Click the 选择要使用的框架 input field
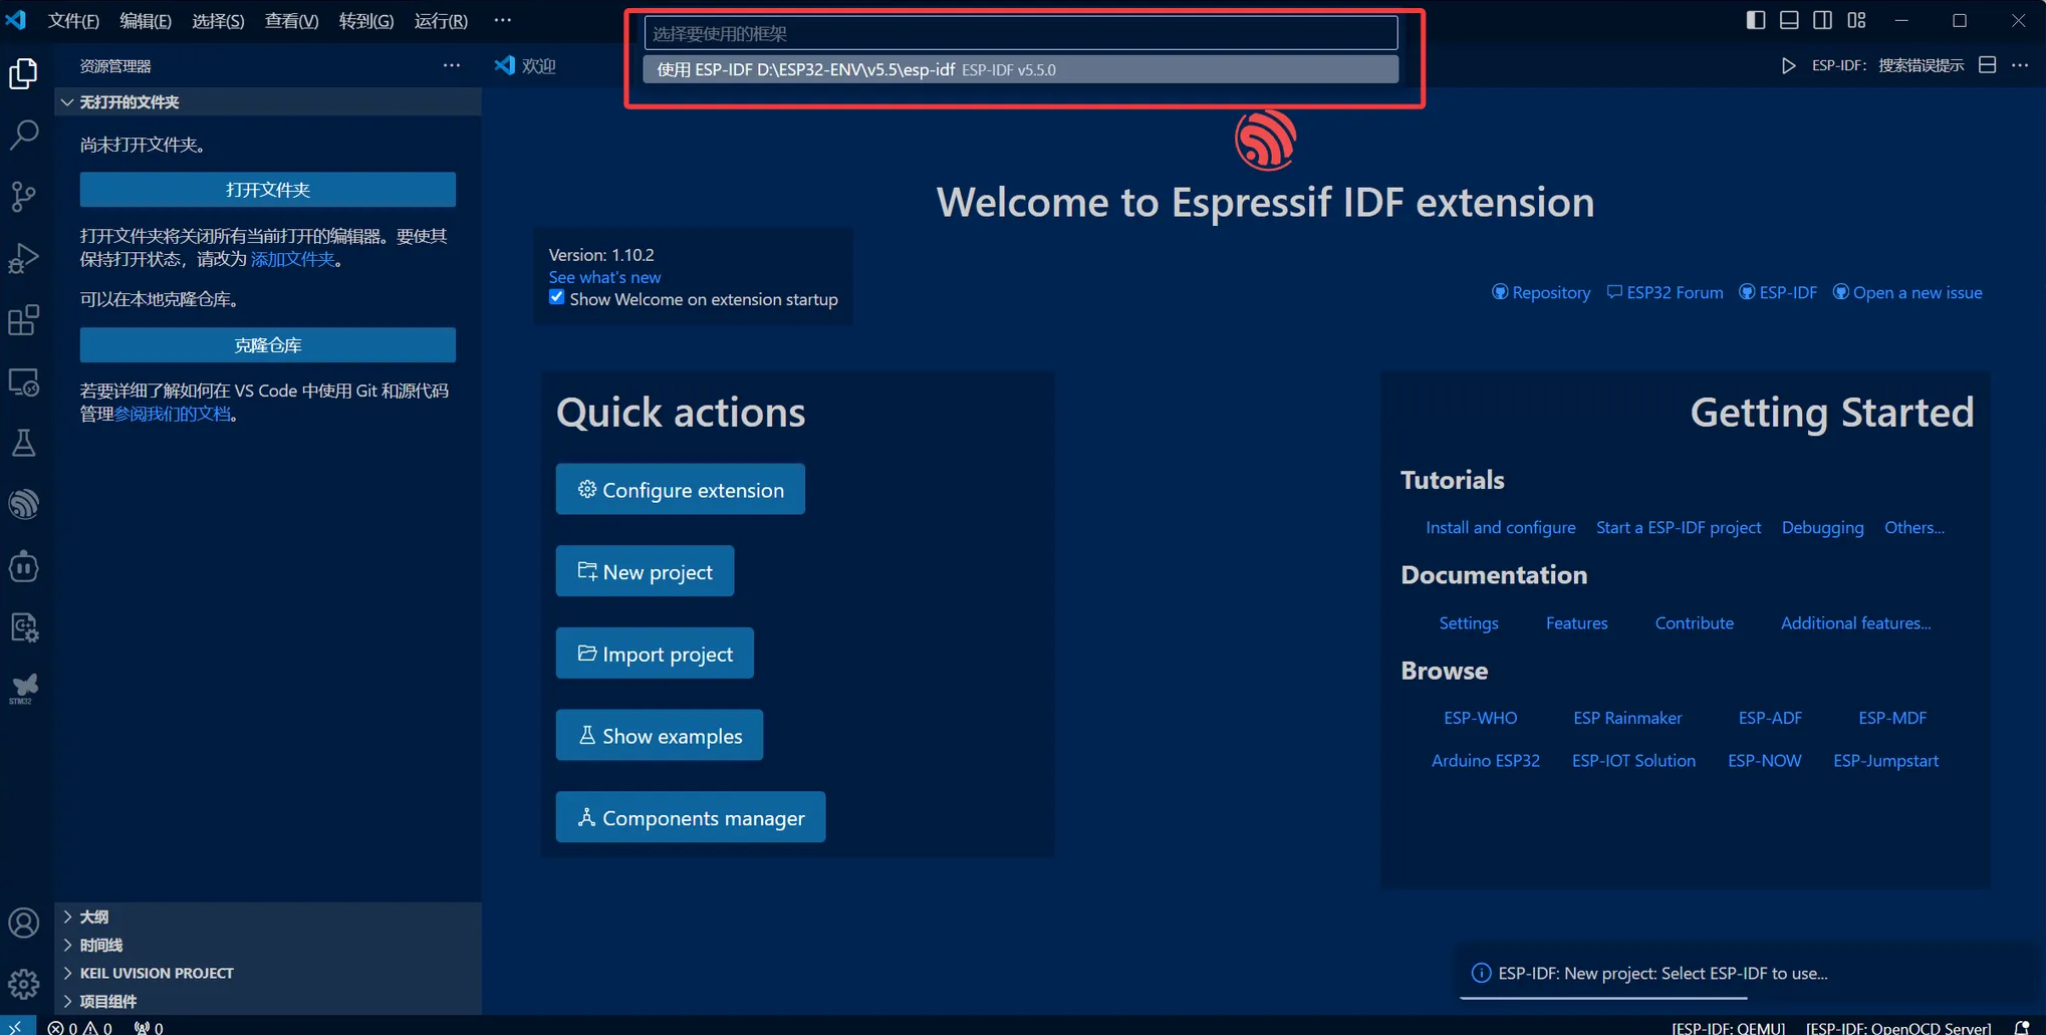Image resolution: width=2046 pixels, height=1035 pixels. pos(1020,33)
